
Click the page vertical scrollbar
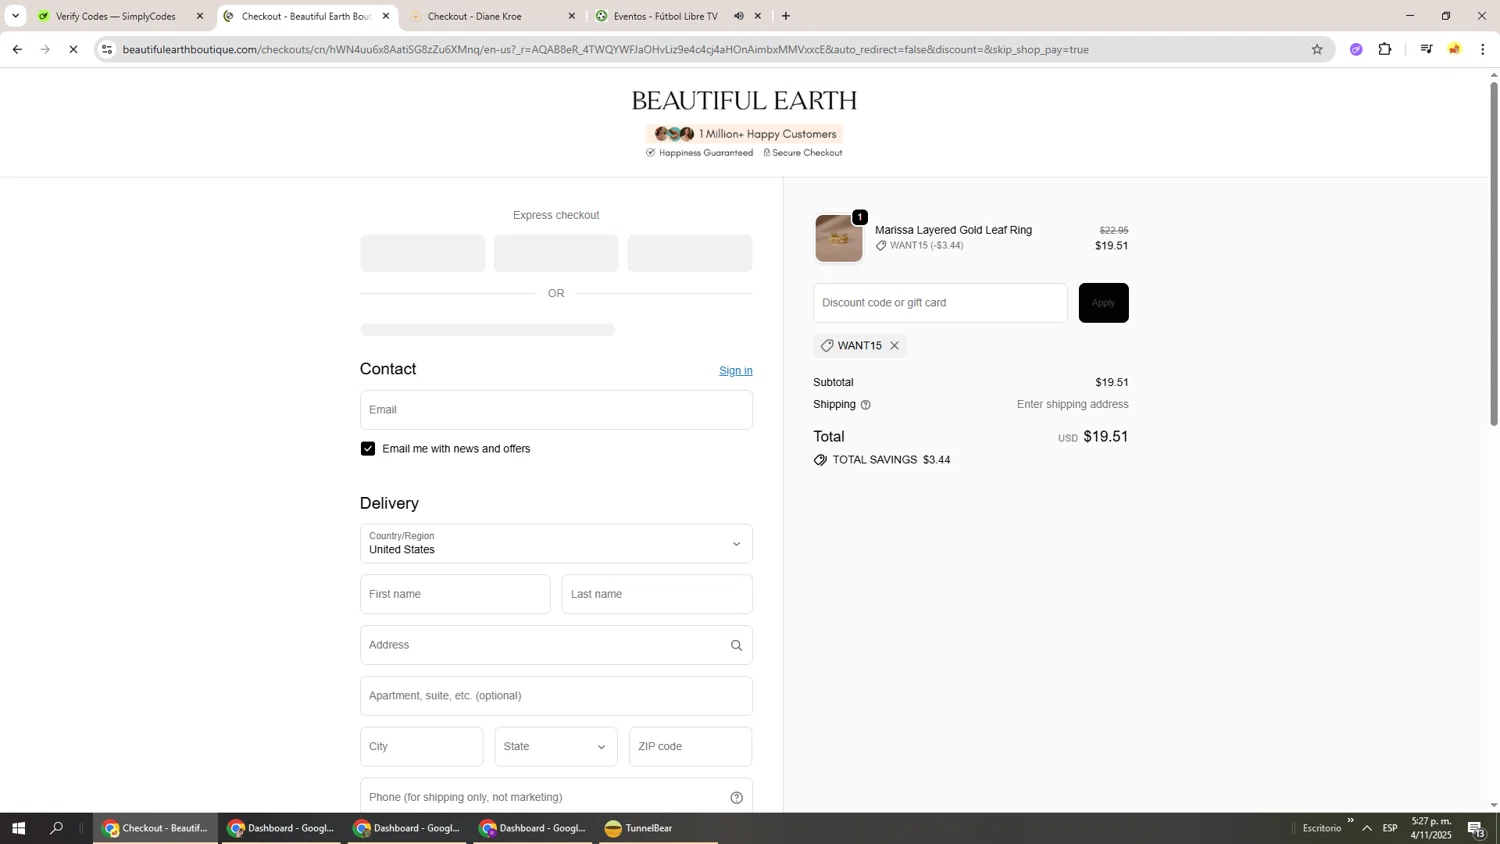coord(1494,254)
